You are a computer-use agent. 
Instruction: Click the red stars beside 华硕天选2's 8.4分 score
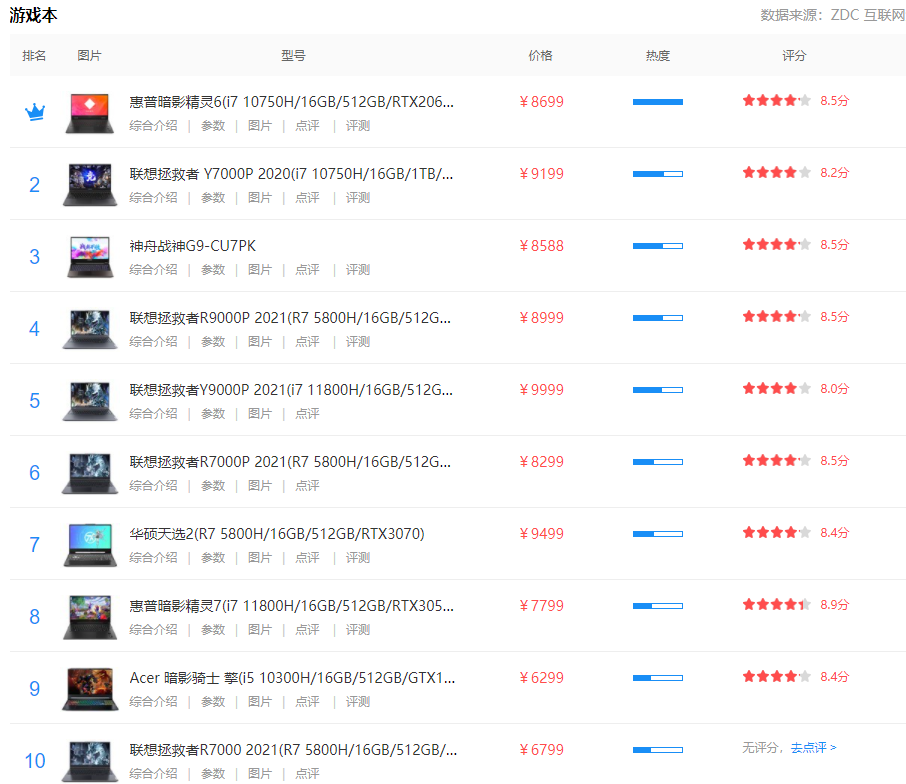click(776, 532)
